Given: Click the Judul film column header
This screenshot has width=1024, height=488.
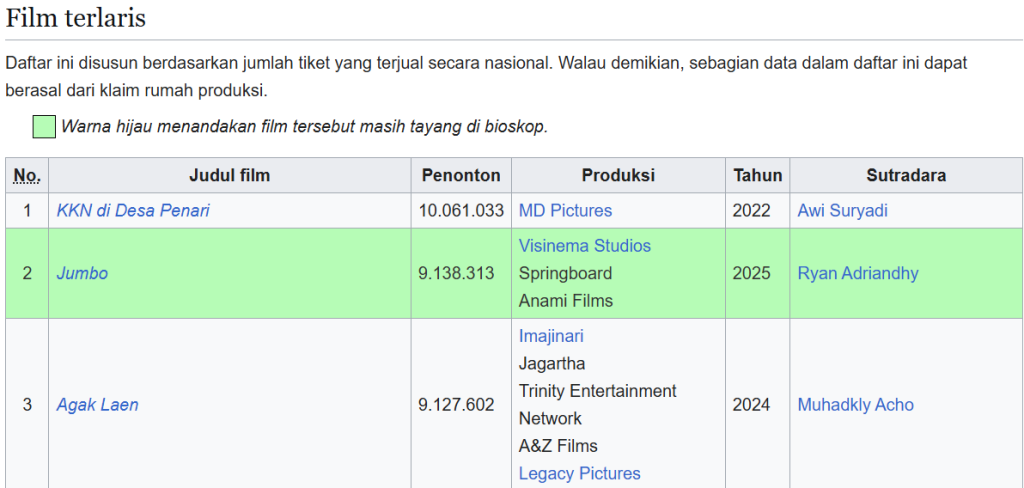Looking at the screenshot, I should click(x=230, y=175).
